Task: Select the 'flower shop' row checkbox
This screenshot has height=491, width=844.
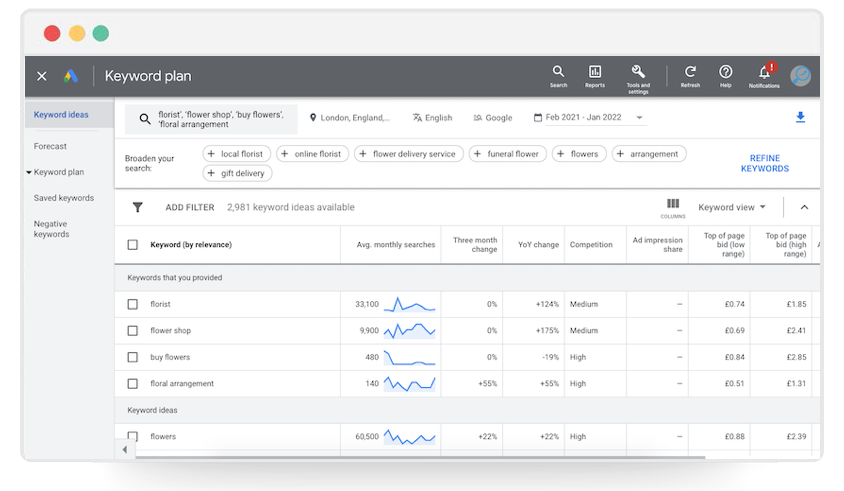Action: (133, 331)
